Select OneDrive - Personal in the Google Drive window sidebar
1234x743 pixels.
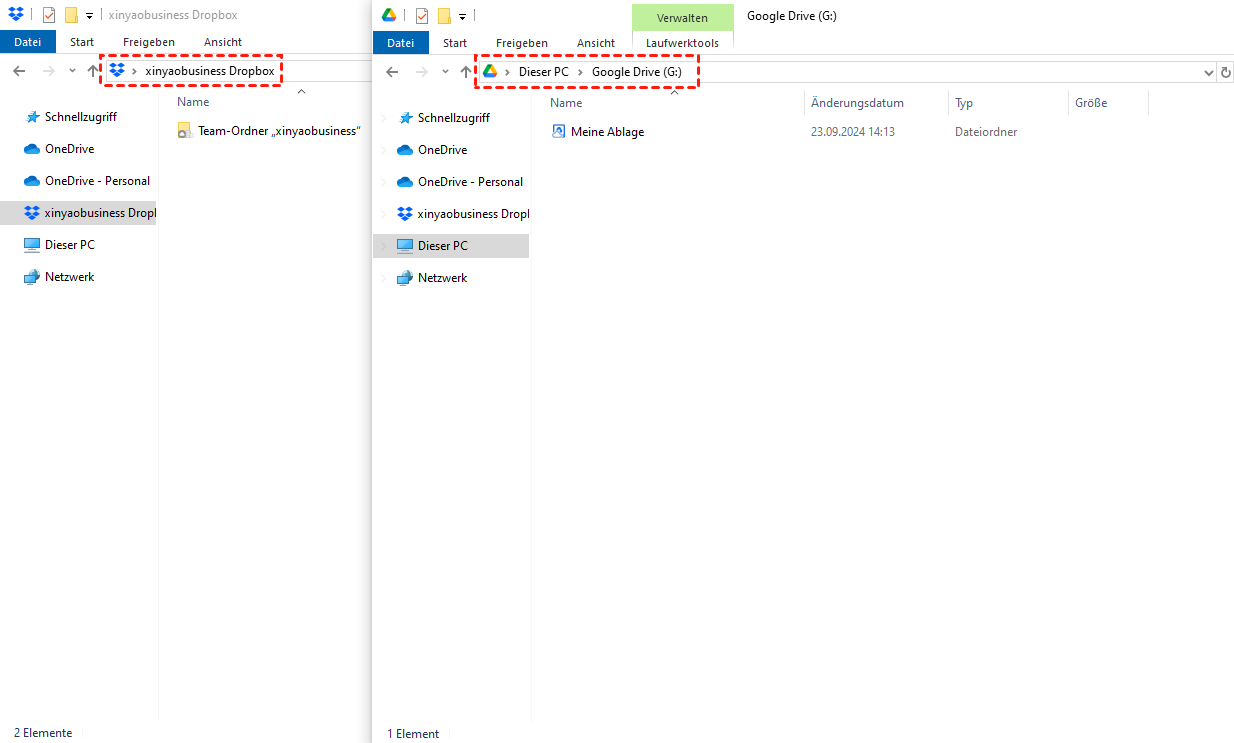460,182
